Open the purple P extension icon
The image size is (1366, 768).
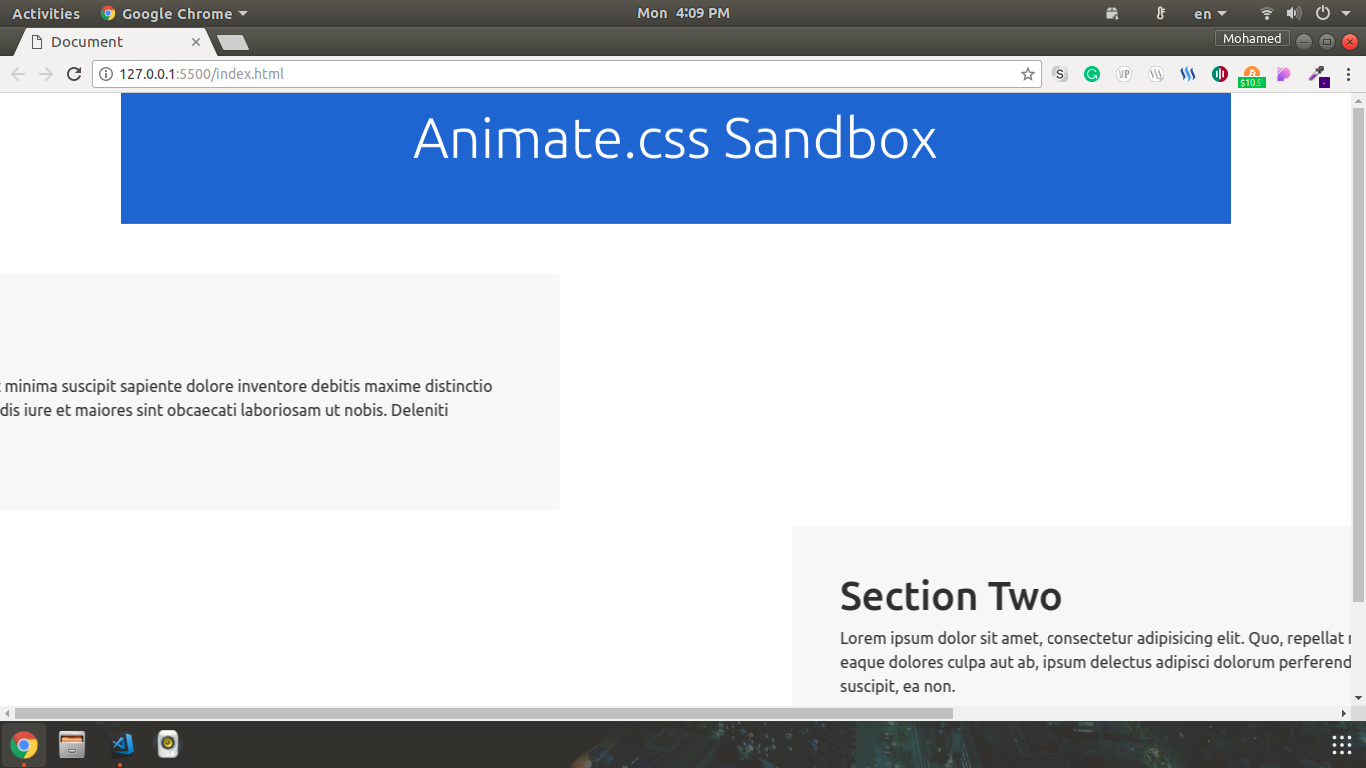(x=1284, y=74)
